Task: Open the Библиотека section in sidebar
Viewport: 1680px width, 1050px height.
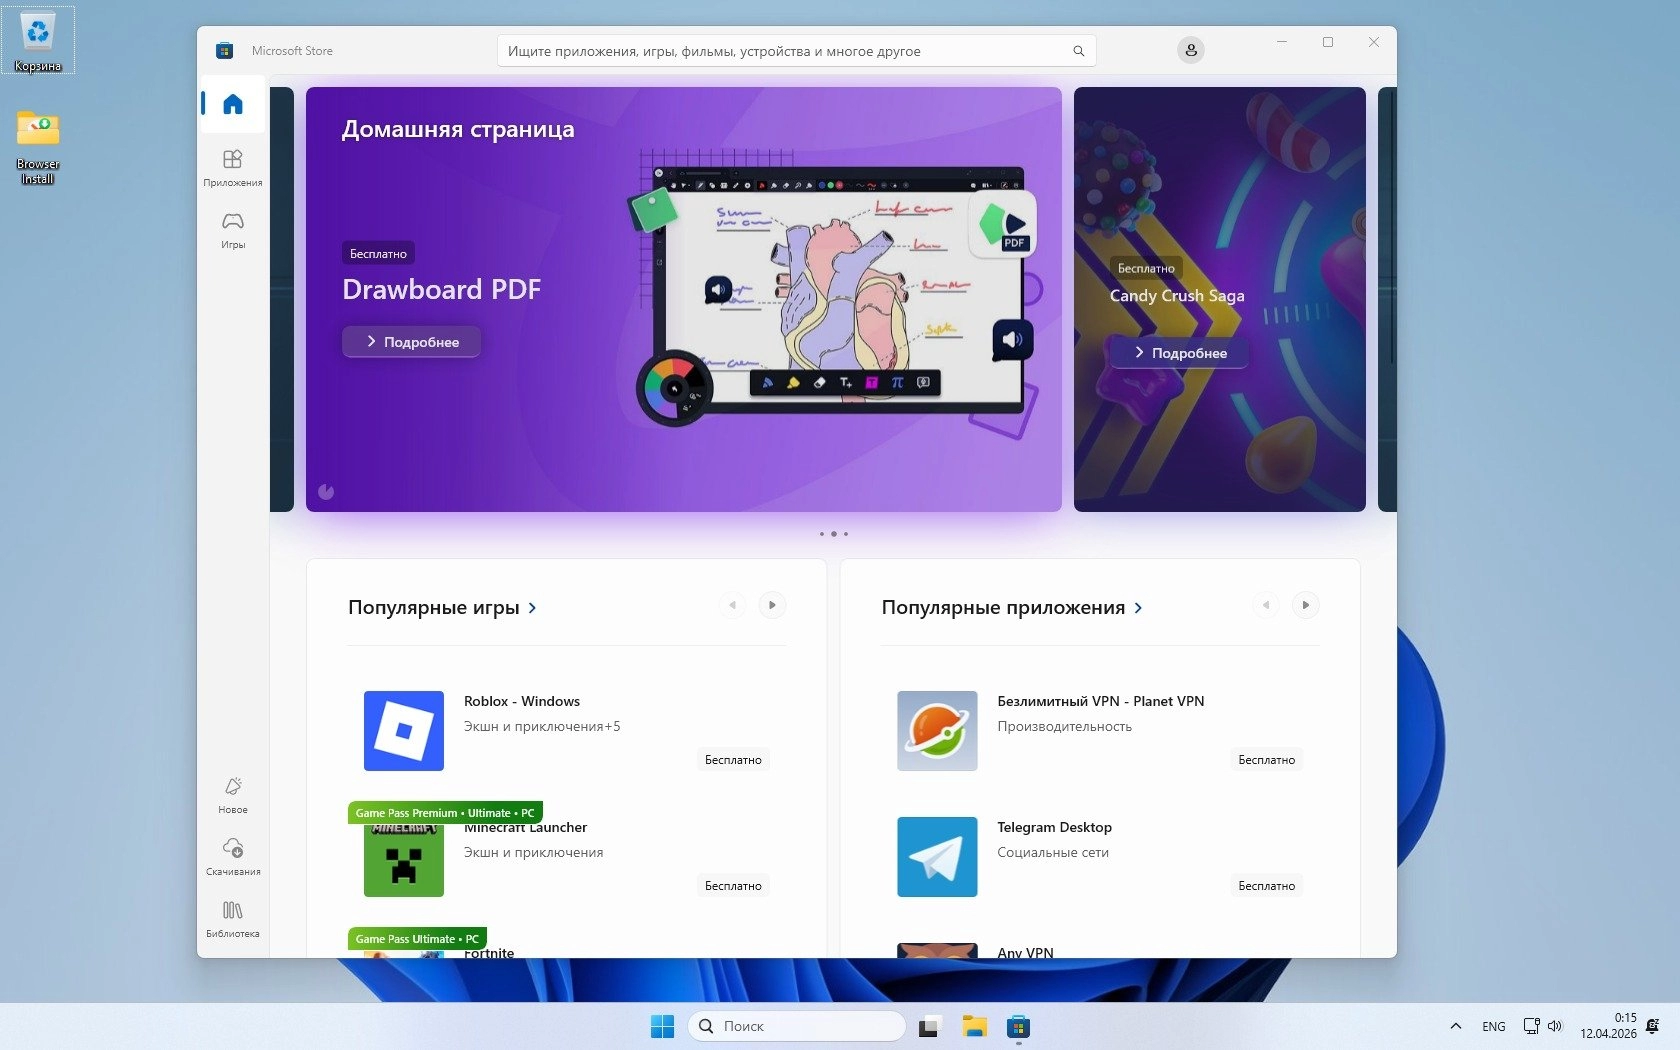Action: [x=233, y=919]
